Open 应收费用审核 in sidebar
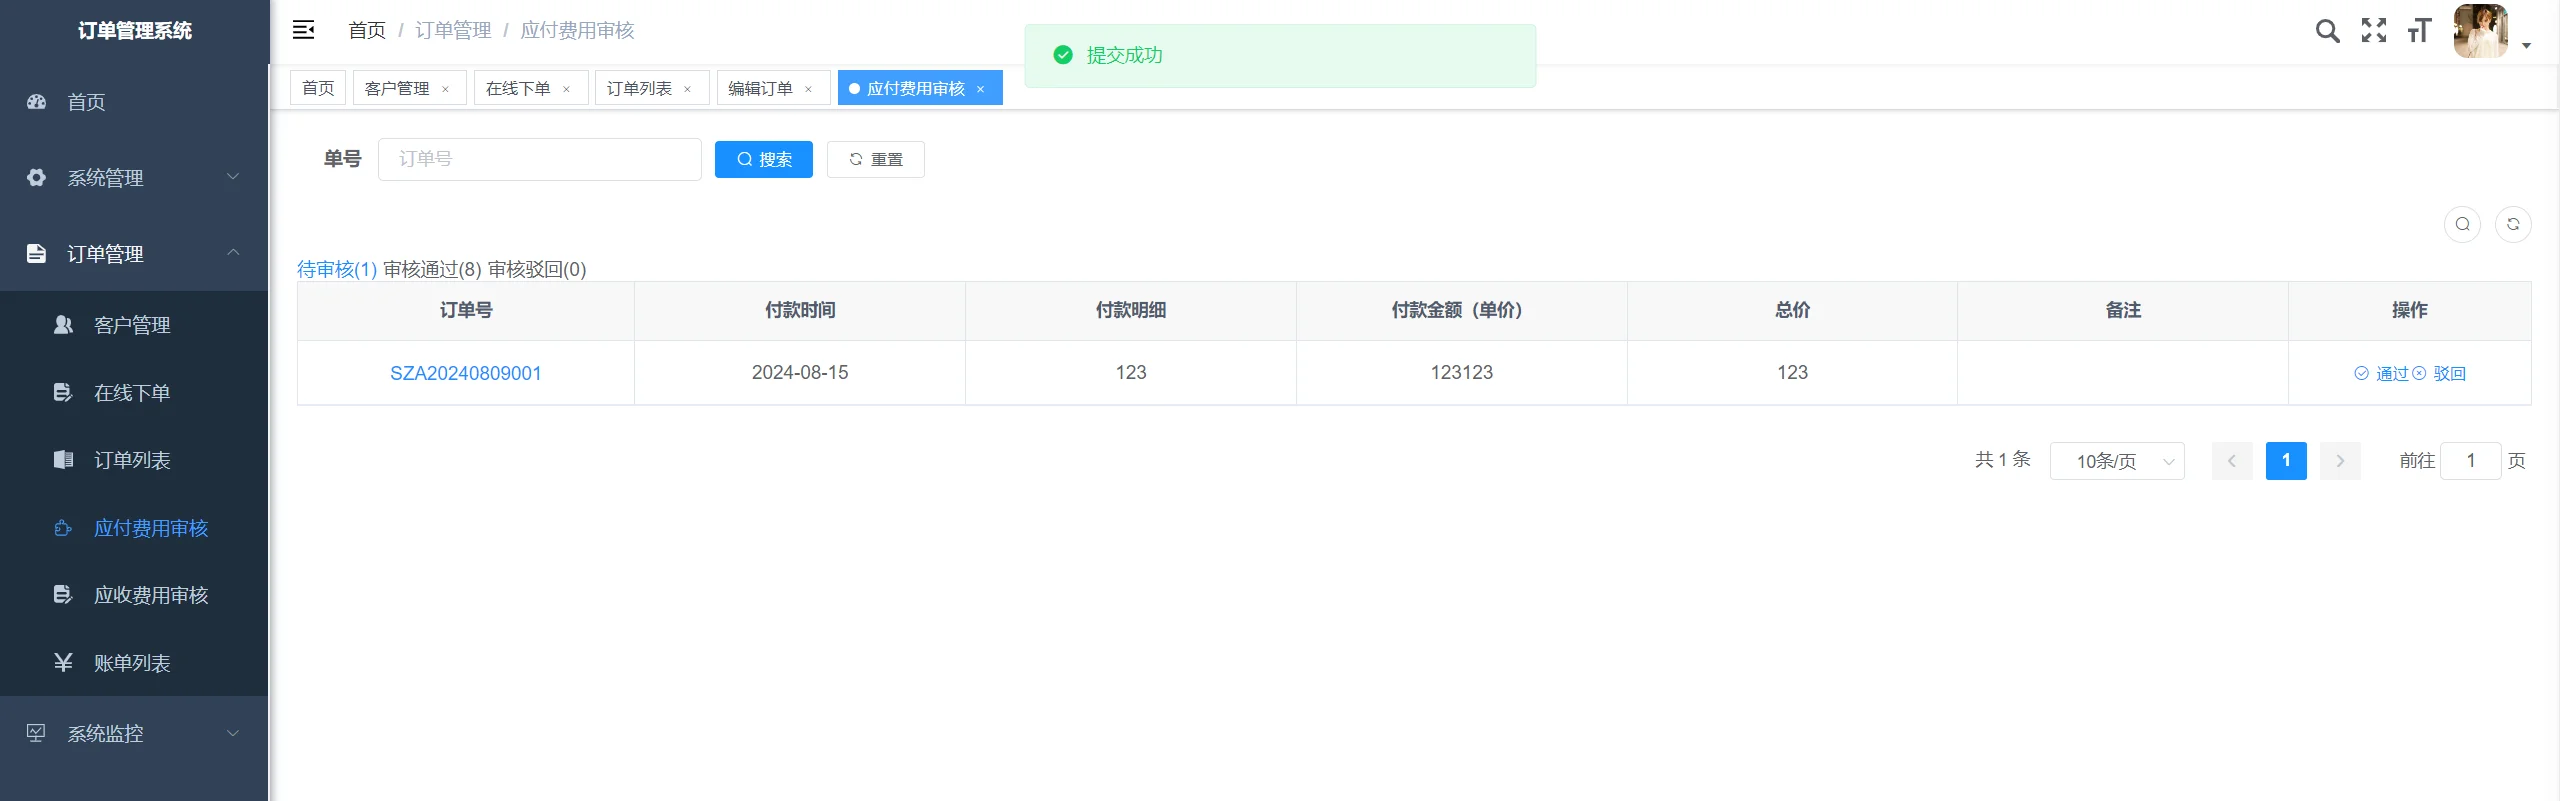 pos(134,595)
